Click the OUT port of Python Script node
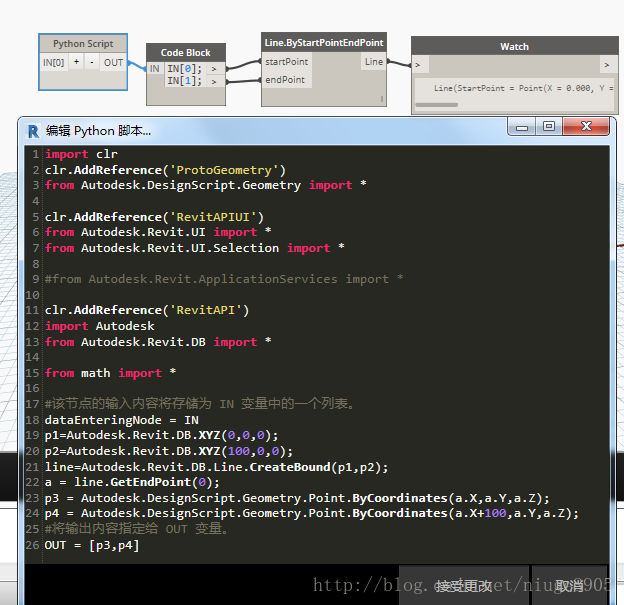624x605 pixels. coord(114,62)
